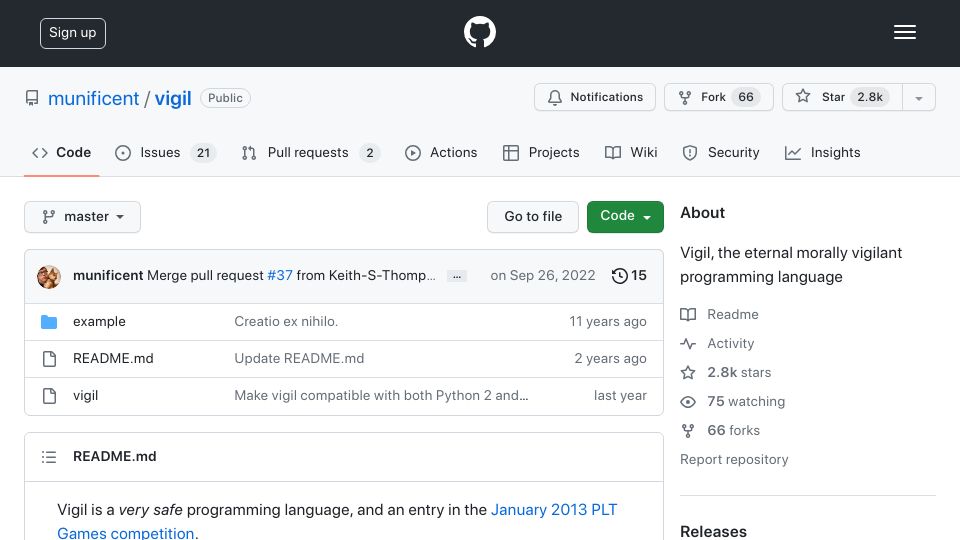The width and height of the screenshot is (960, 540).
Task: Open the README outline list icon
Action: [49, 457]
